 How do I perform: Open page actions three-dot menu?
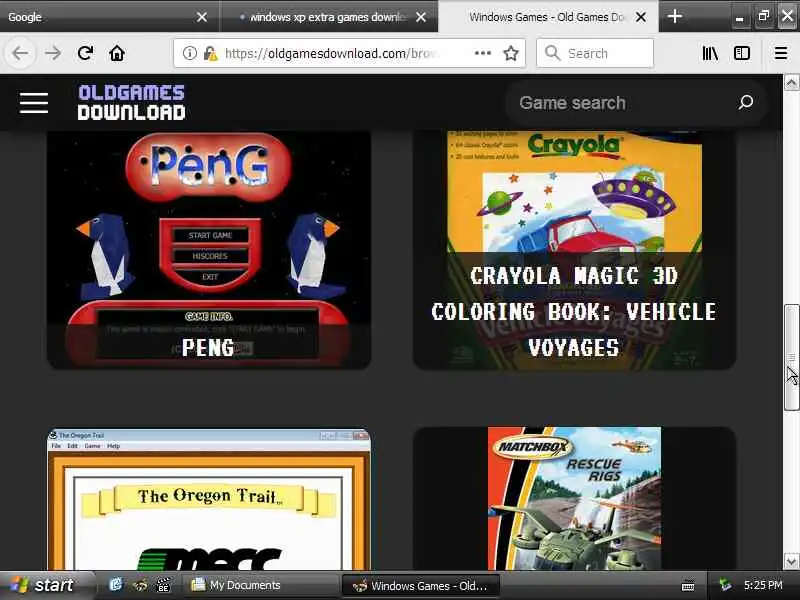click(x=483, y=53)
